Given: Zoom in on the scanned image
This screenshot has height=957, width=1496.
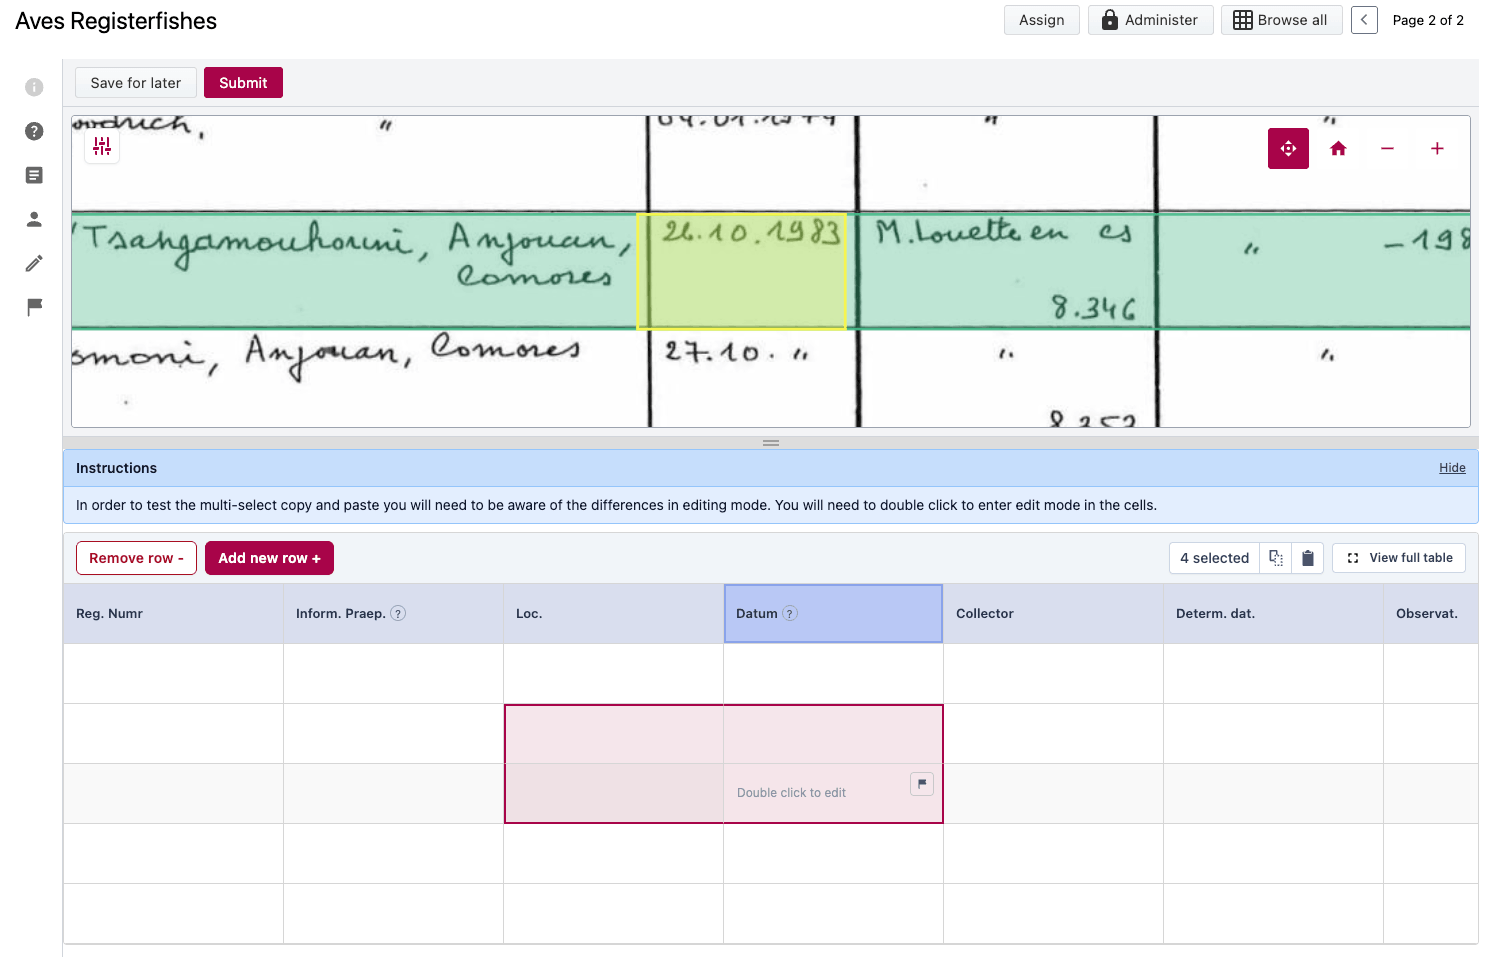Looking at the screenshot, I should tap(1437, 148).
